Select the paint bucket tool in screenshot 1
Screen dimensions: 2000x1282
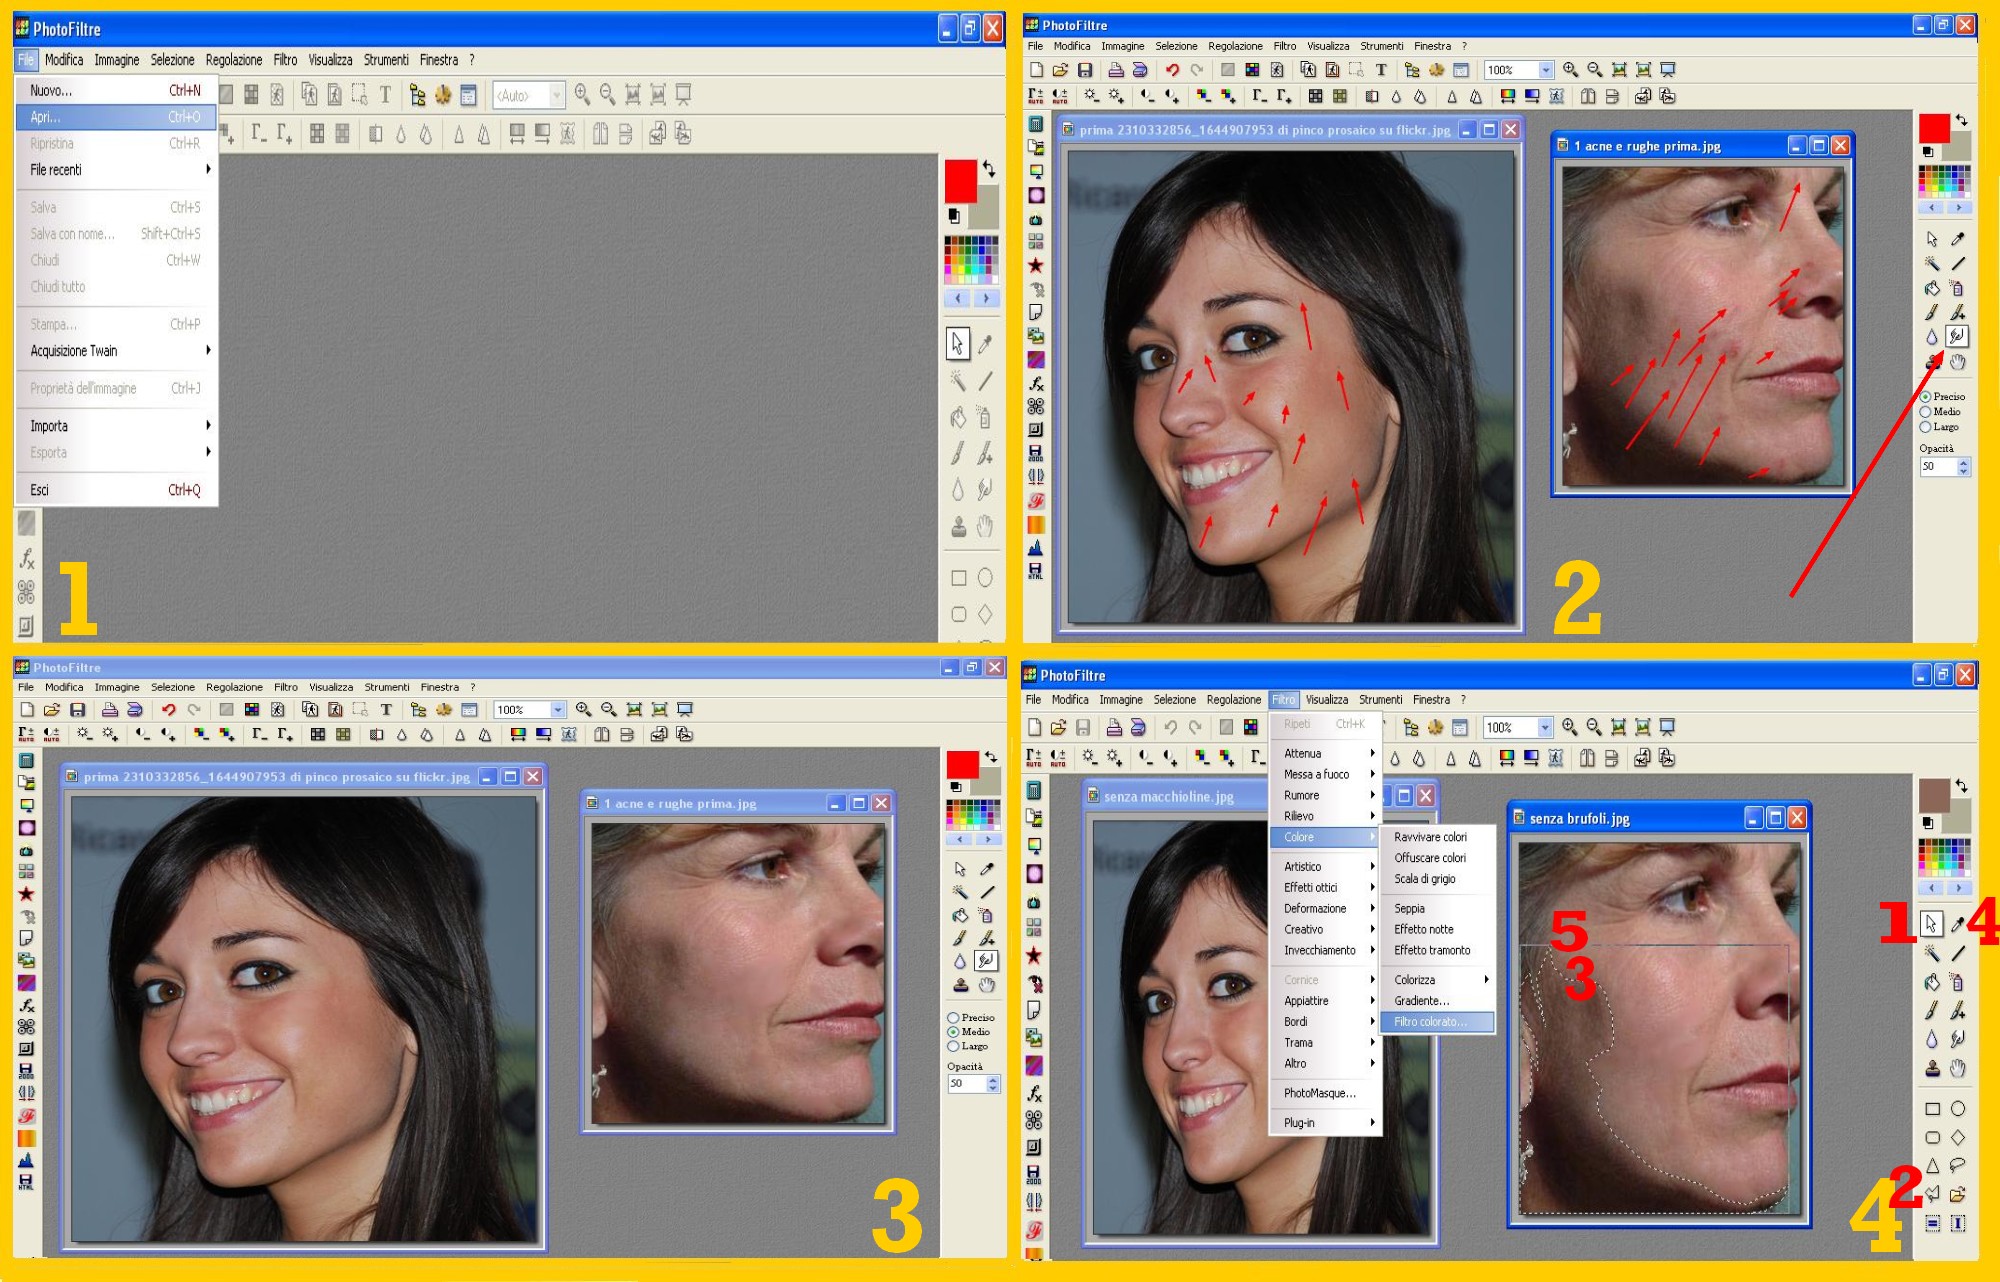958,417
